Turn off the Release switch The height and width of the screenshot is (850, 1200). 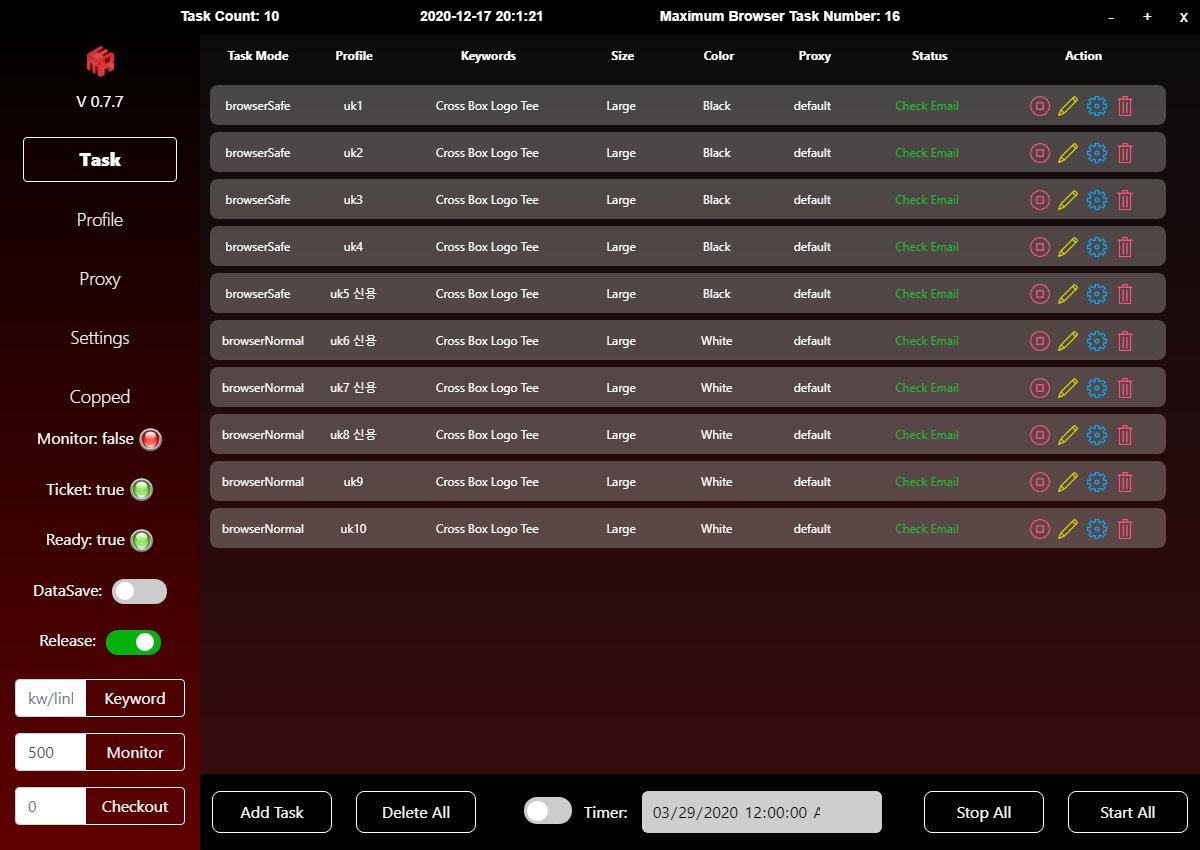click(133, 642)
